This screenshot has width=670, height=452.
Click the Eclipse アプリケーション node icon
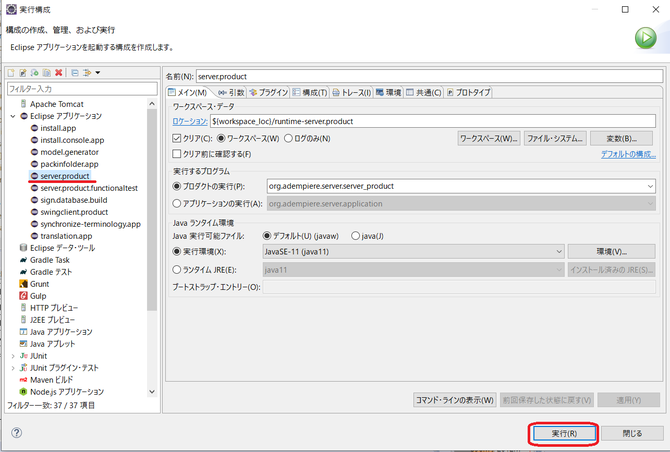tap(24, 116)
